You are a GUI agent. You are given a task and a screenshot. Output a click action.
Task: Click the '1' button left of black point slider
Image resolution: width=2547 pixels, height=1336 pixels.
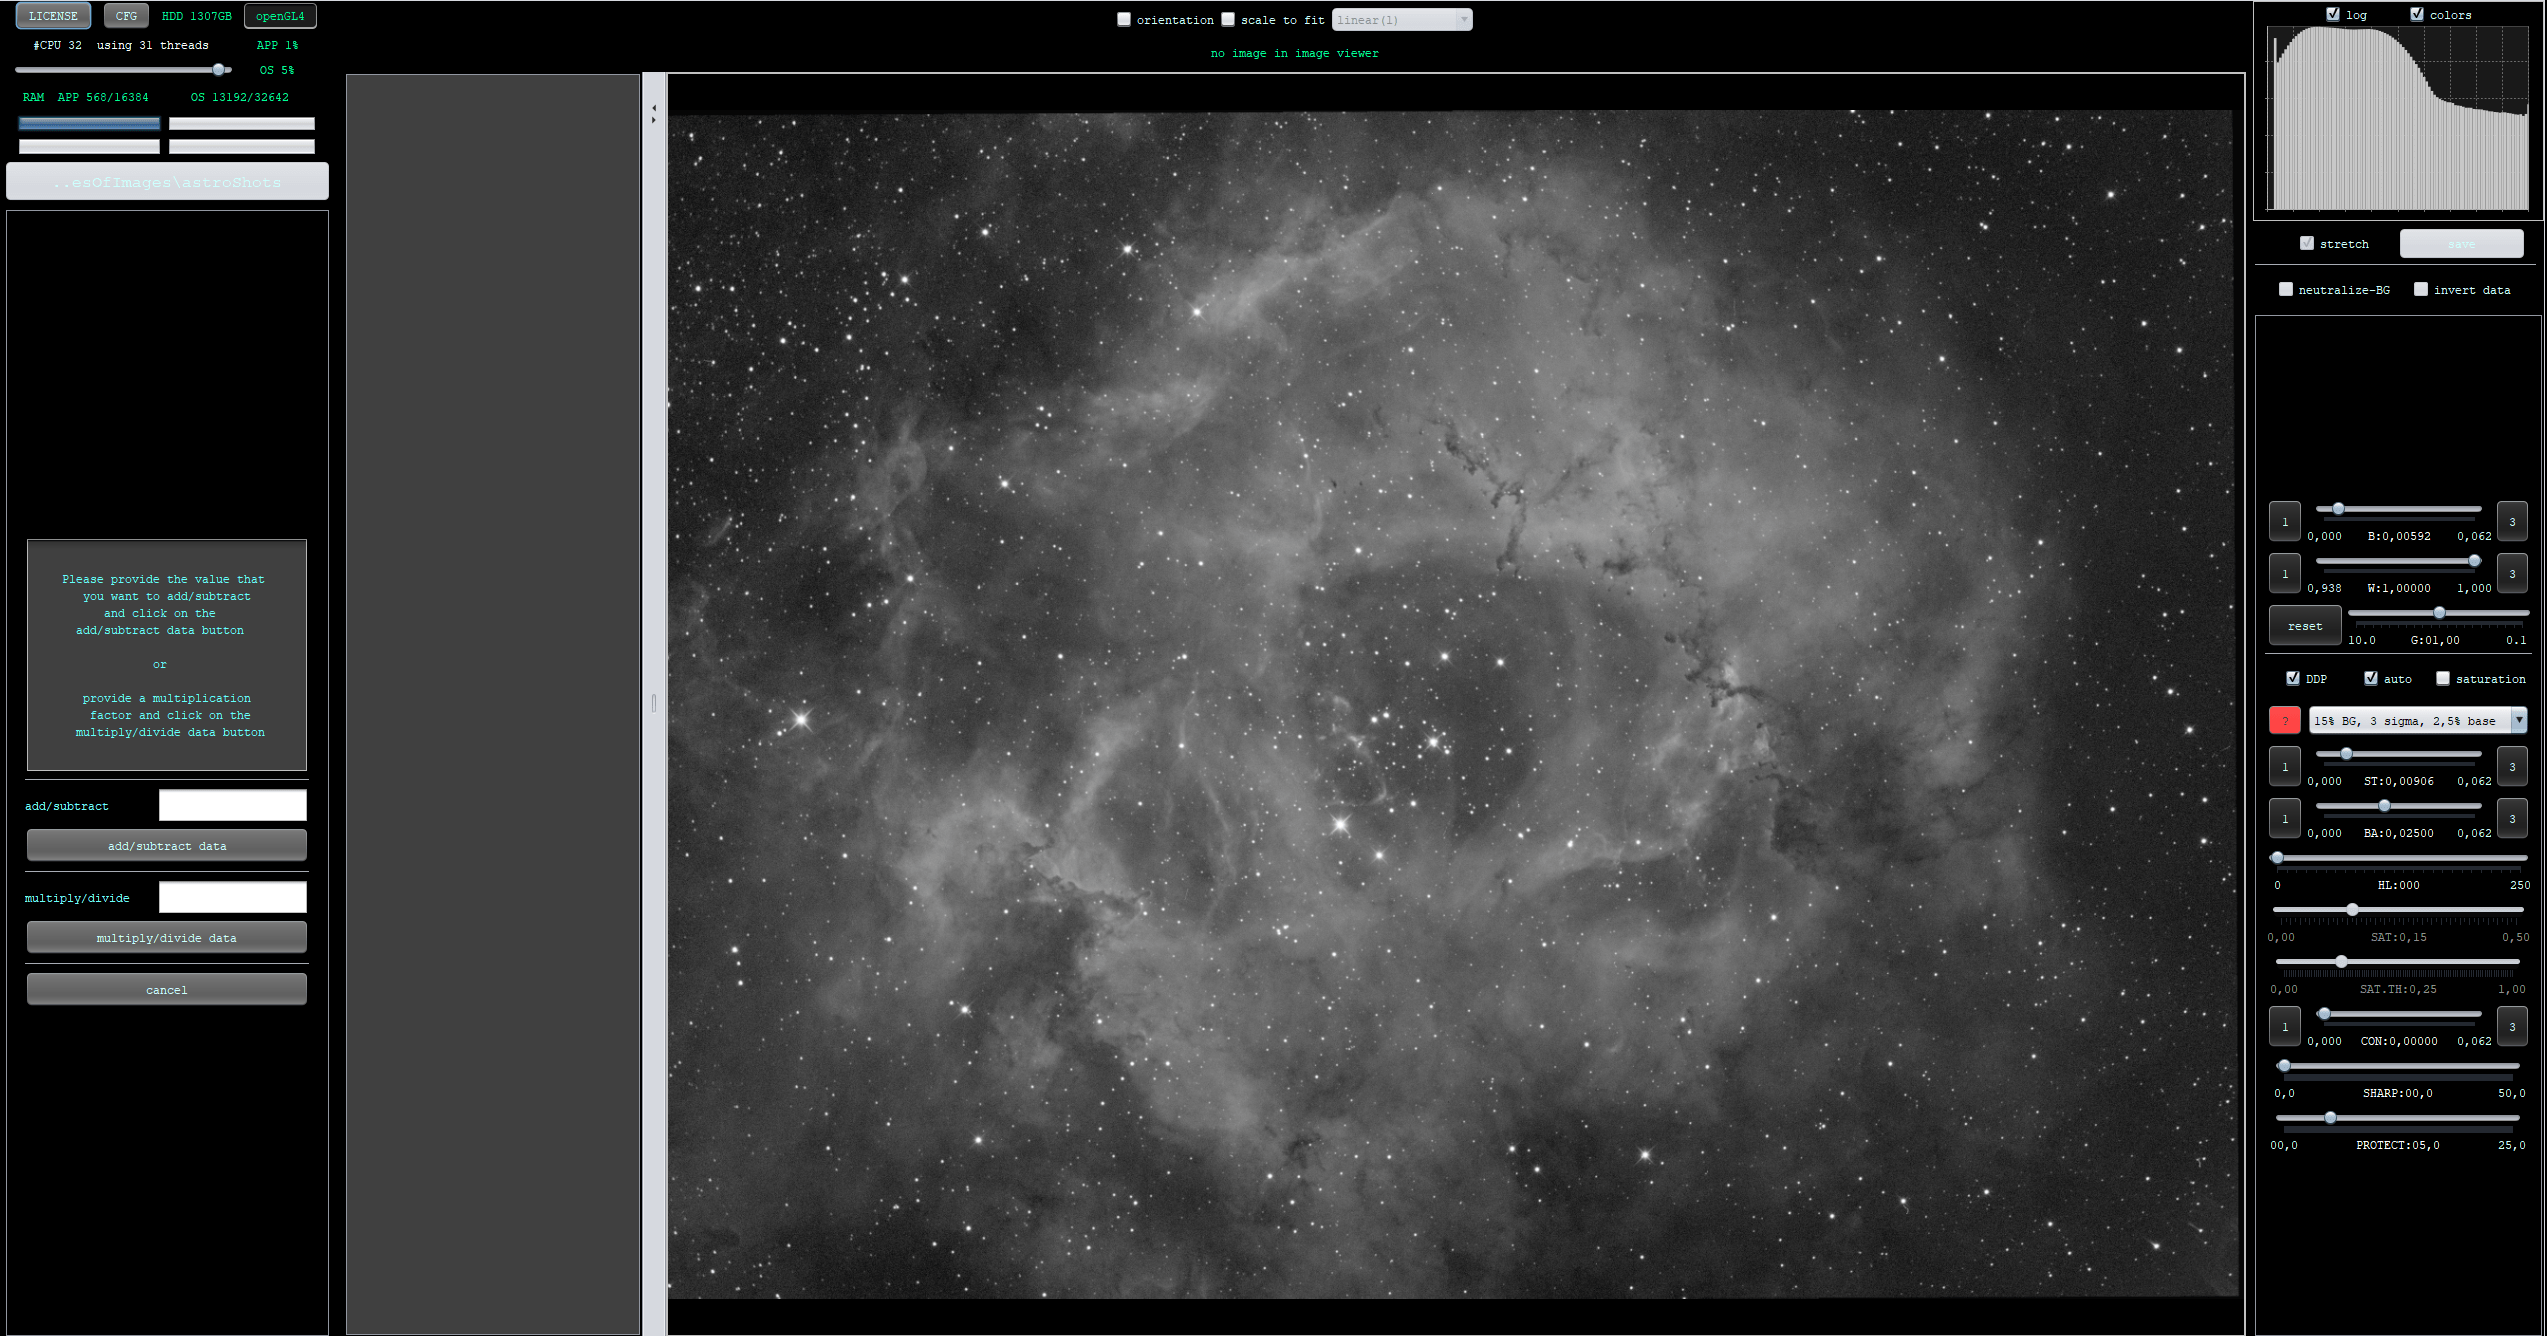pos(2284,521)
